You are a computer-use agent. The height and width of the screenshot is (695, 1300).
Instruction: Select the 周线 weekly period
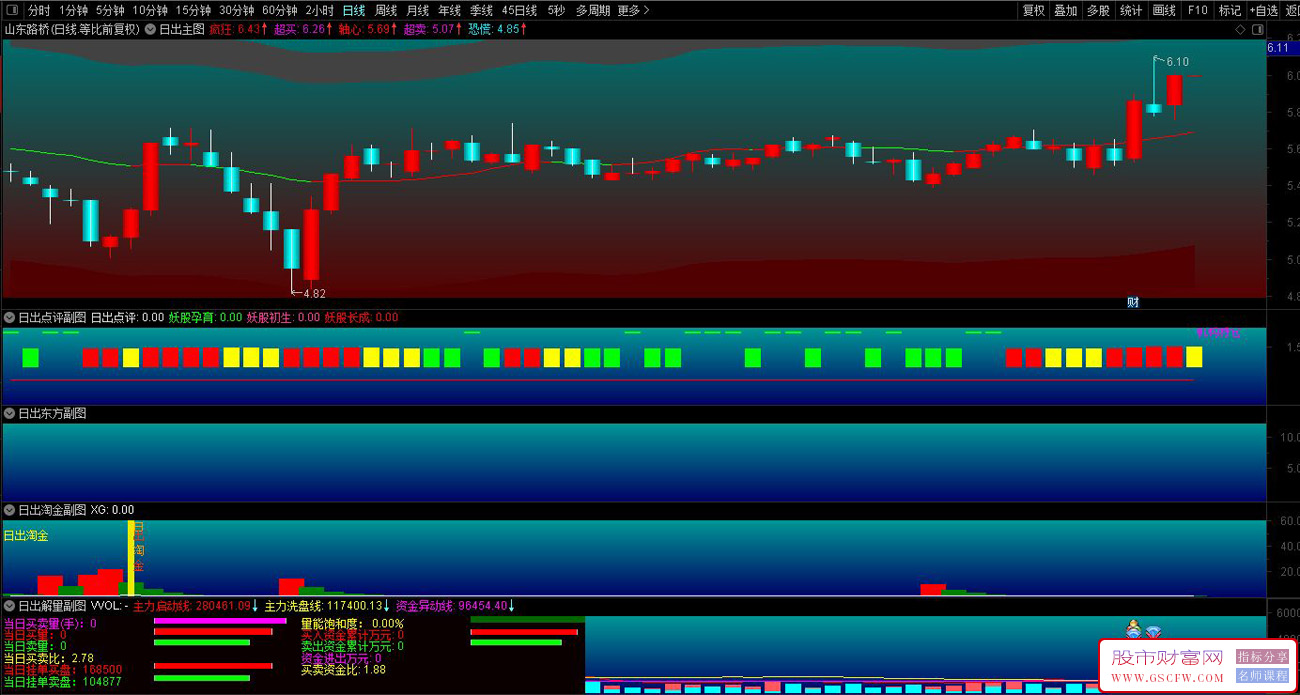[x=386, y=10]
